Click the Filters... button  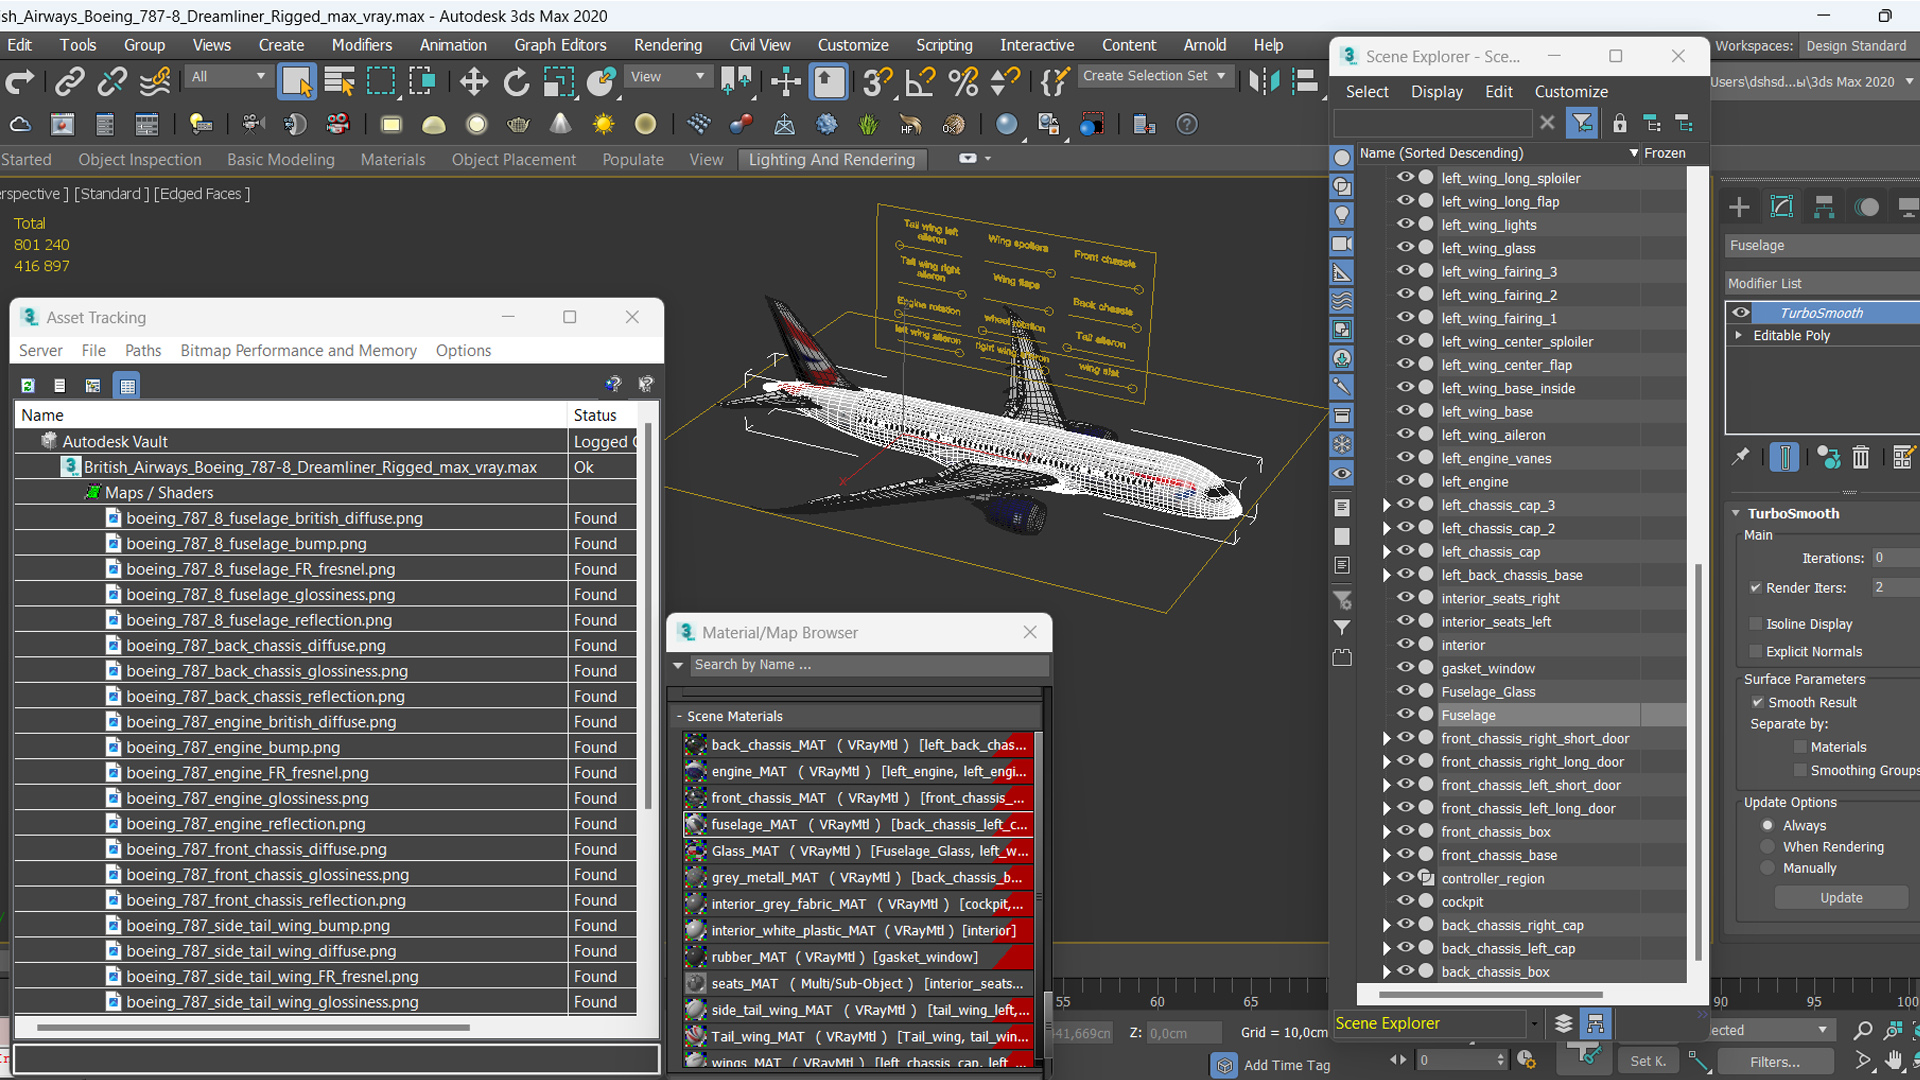[1775, 1062]
